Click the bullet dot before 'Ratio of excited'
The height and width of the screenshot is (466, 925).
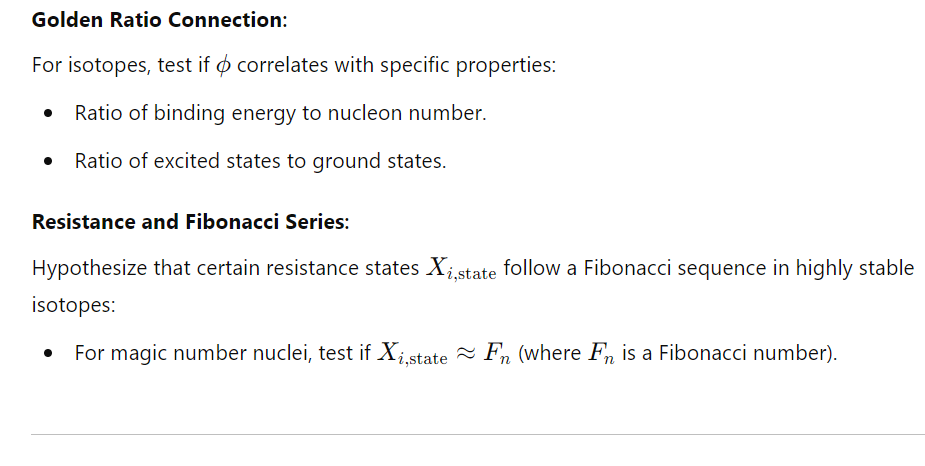(x=48, y=162)
